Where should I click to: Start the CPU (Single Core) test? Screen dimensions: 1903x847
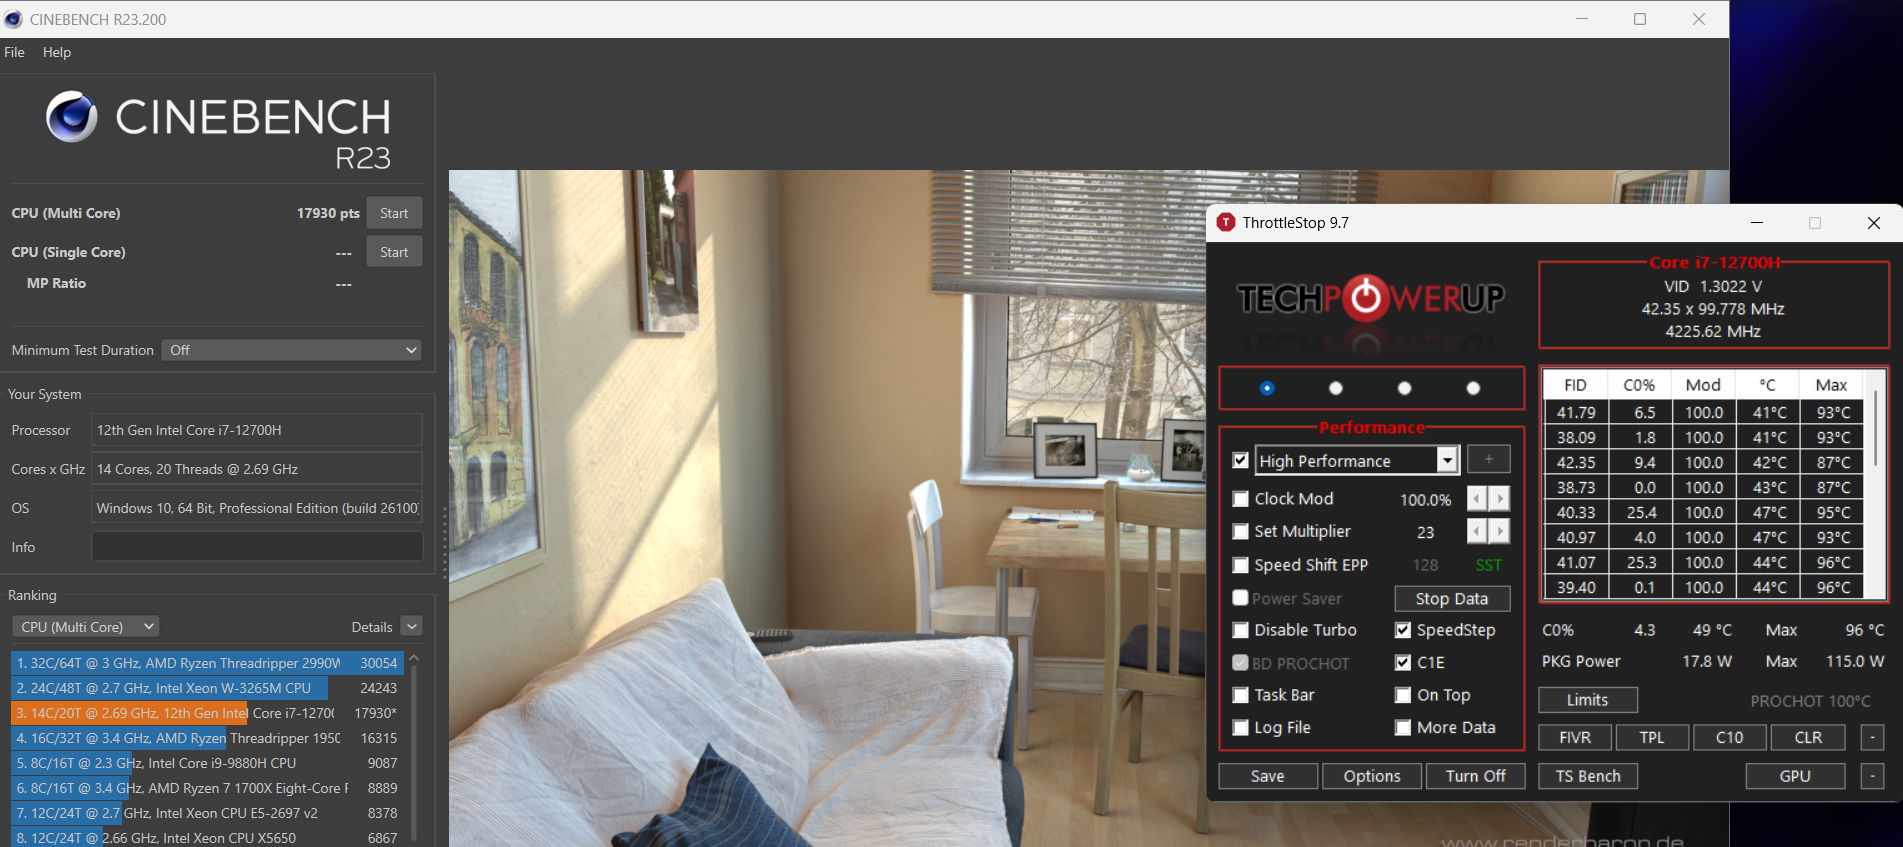coord(394,252)
